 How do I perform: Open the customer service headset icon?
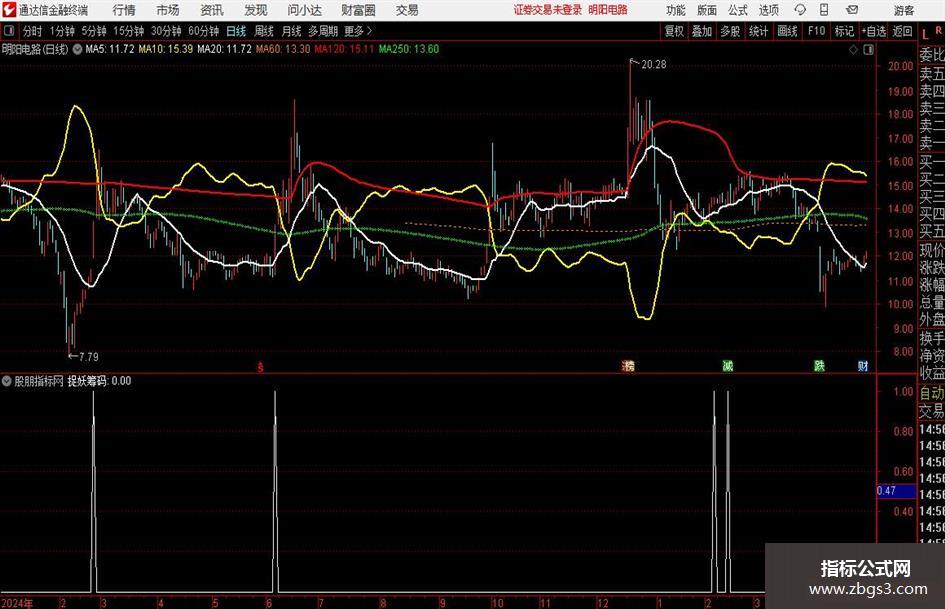(800, 10)
